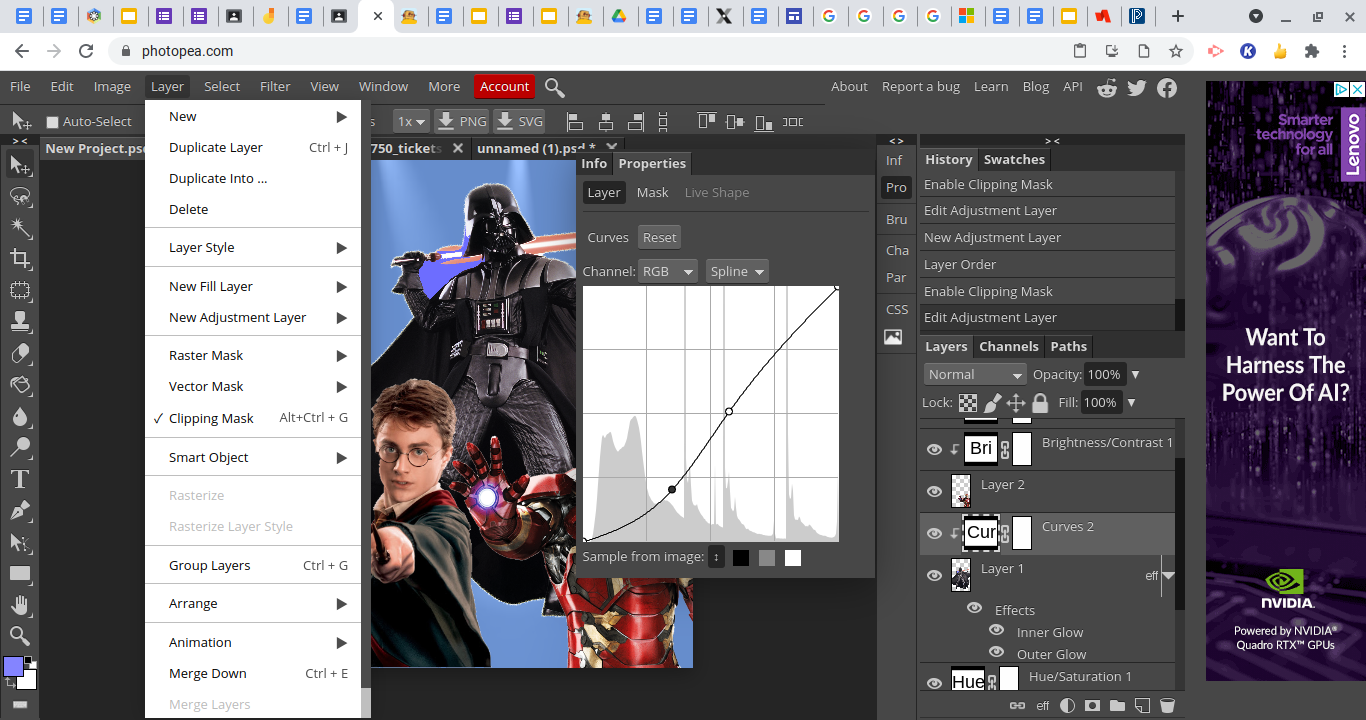Toggle Inner Glow effect visibility

coord(996,630)
